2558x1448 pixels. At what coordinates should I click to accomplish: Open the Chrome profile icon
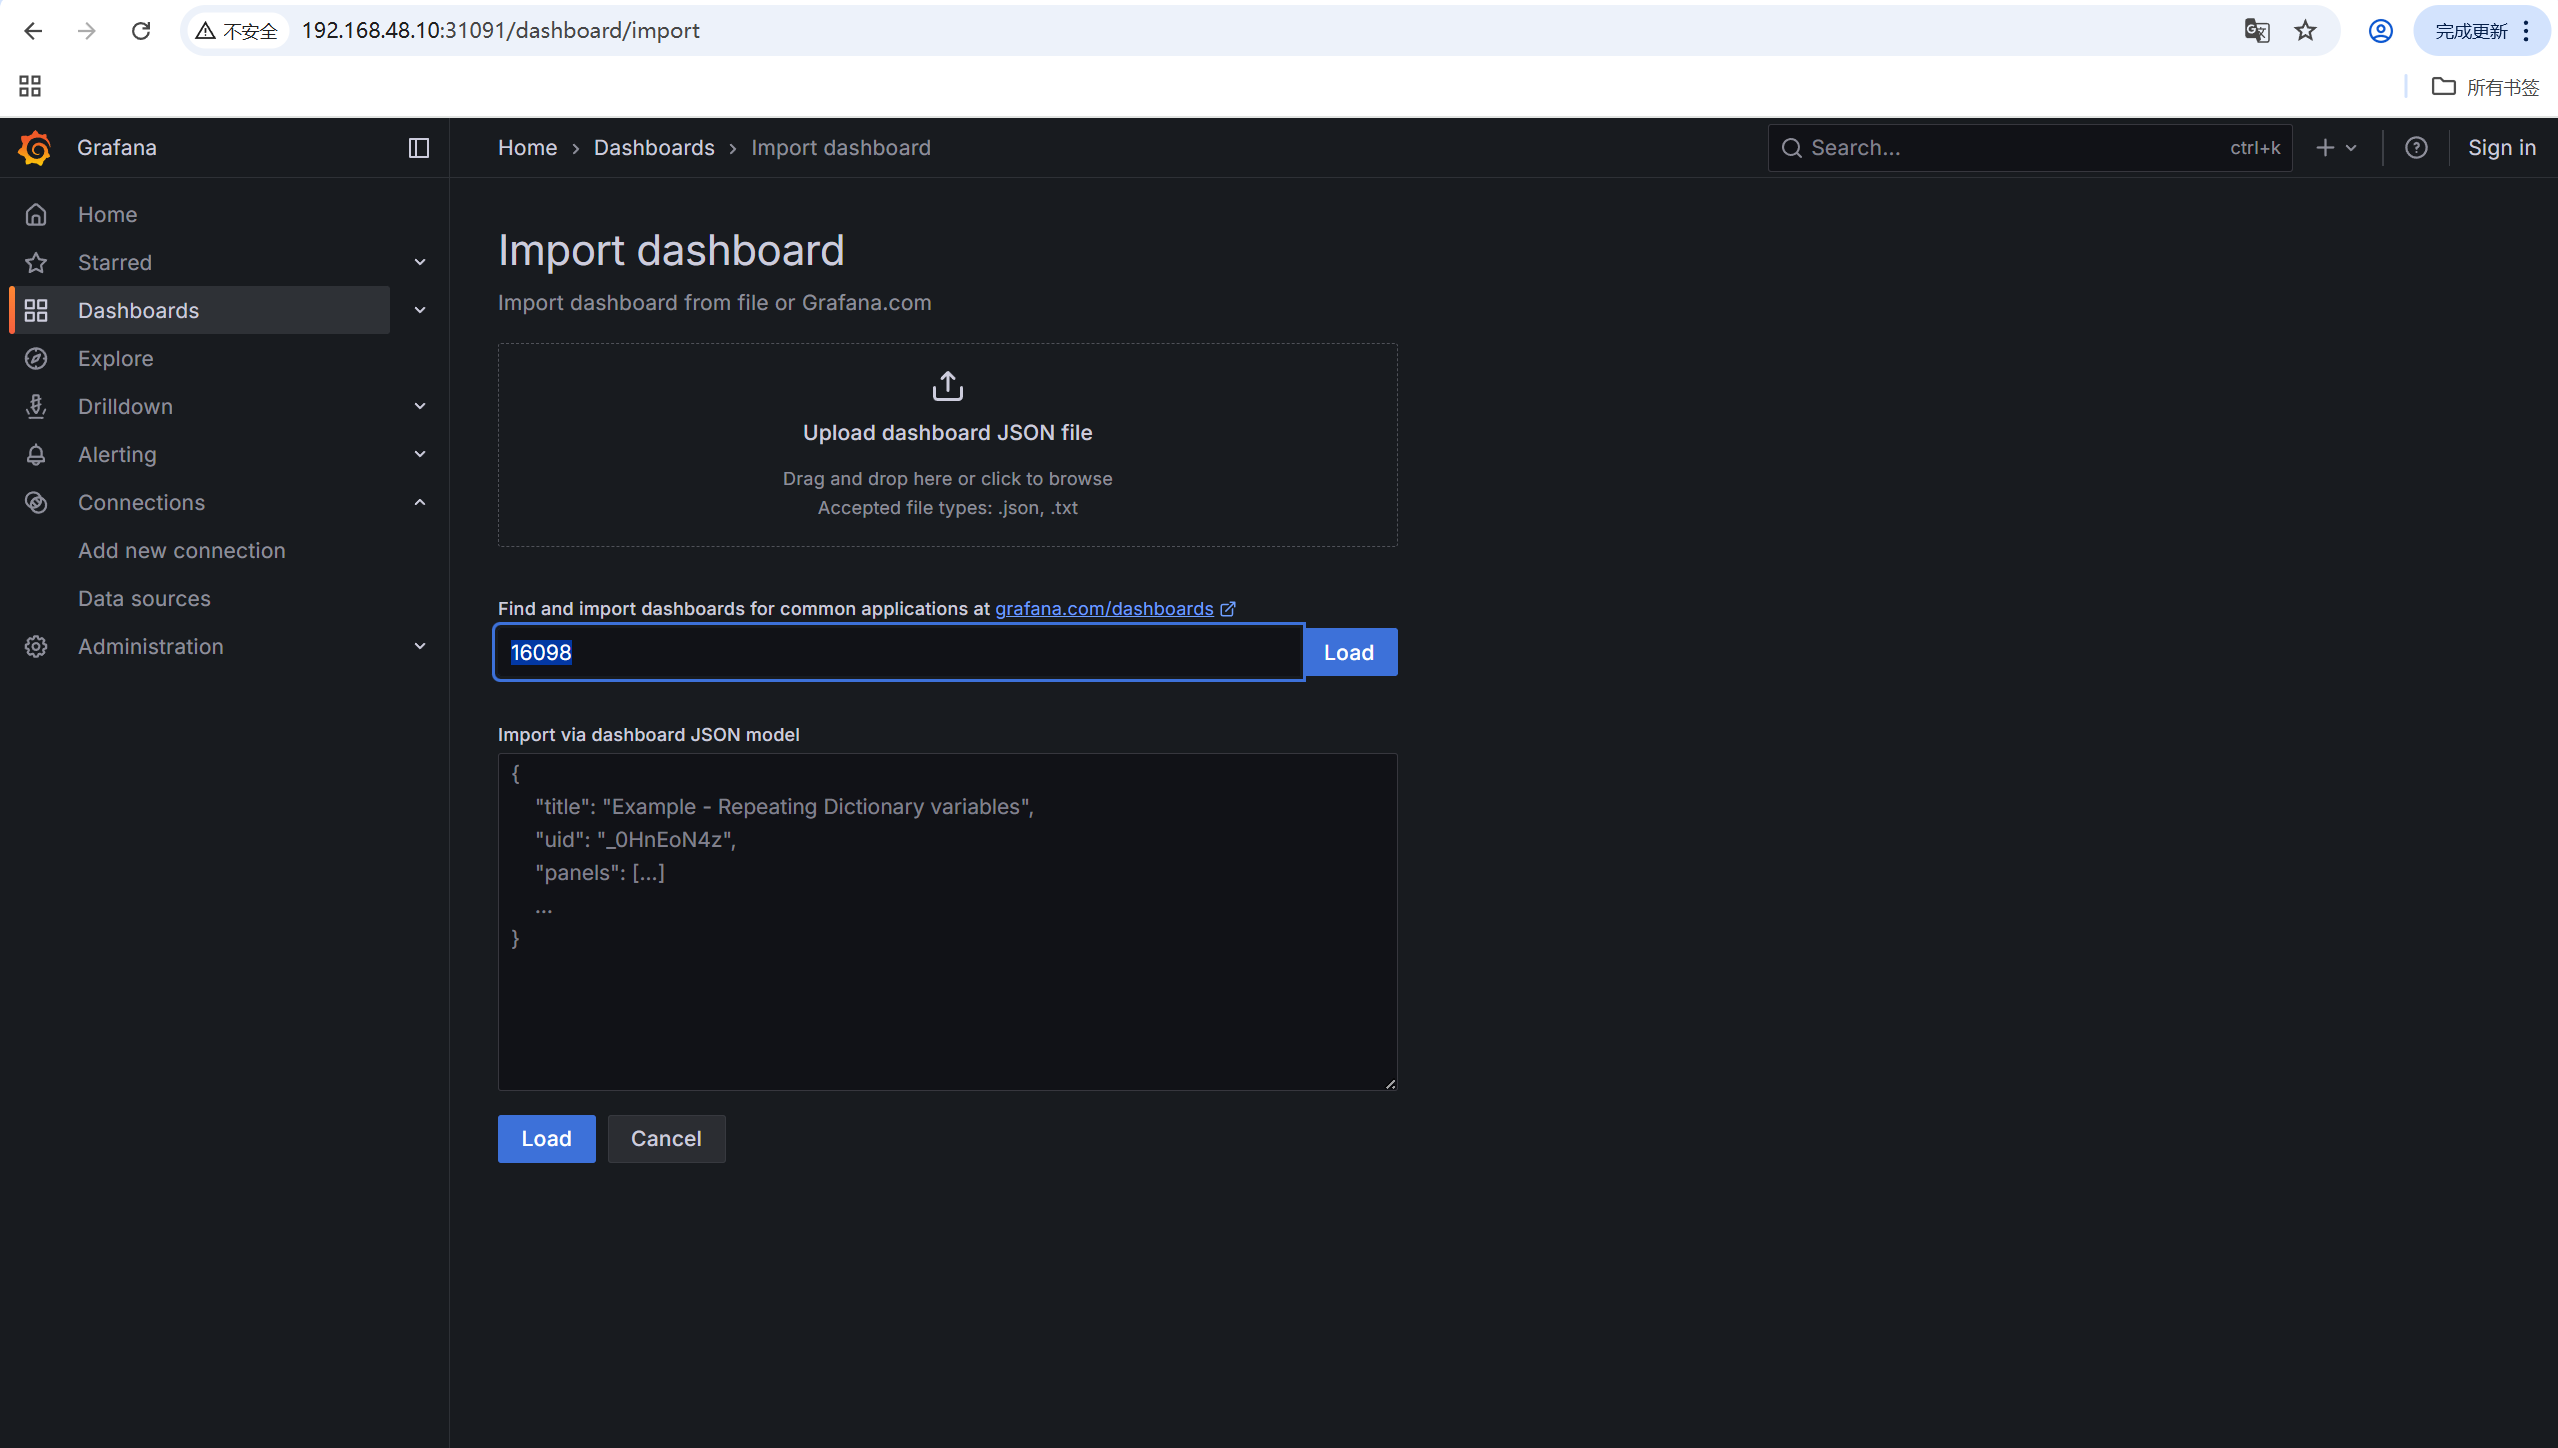(x=2380, y=31)
